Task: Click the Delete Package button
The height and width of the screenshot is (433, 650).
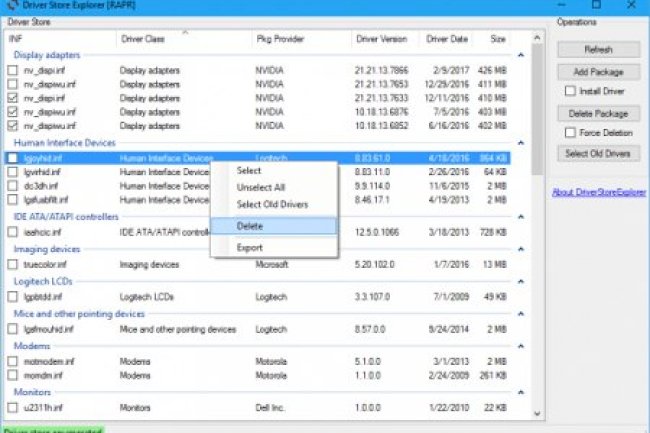Action: (x=599, y=114)
